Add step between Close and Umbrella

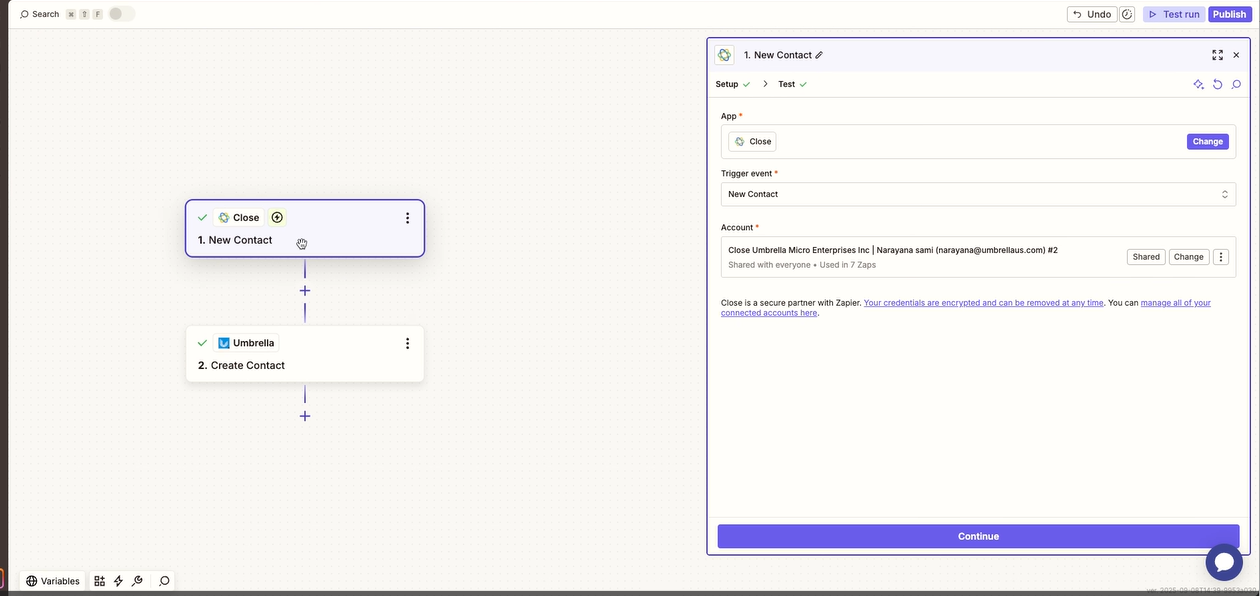click(305, 291)
